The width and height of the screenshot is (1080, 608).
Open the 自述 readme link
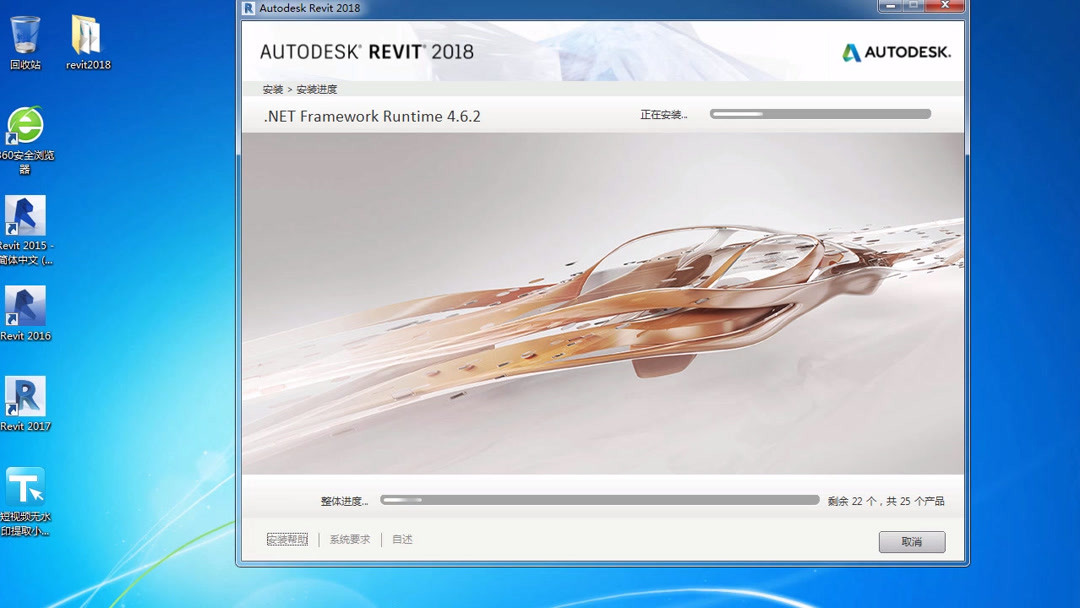click(x=401, y=538)
